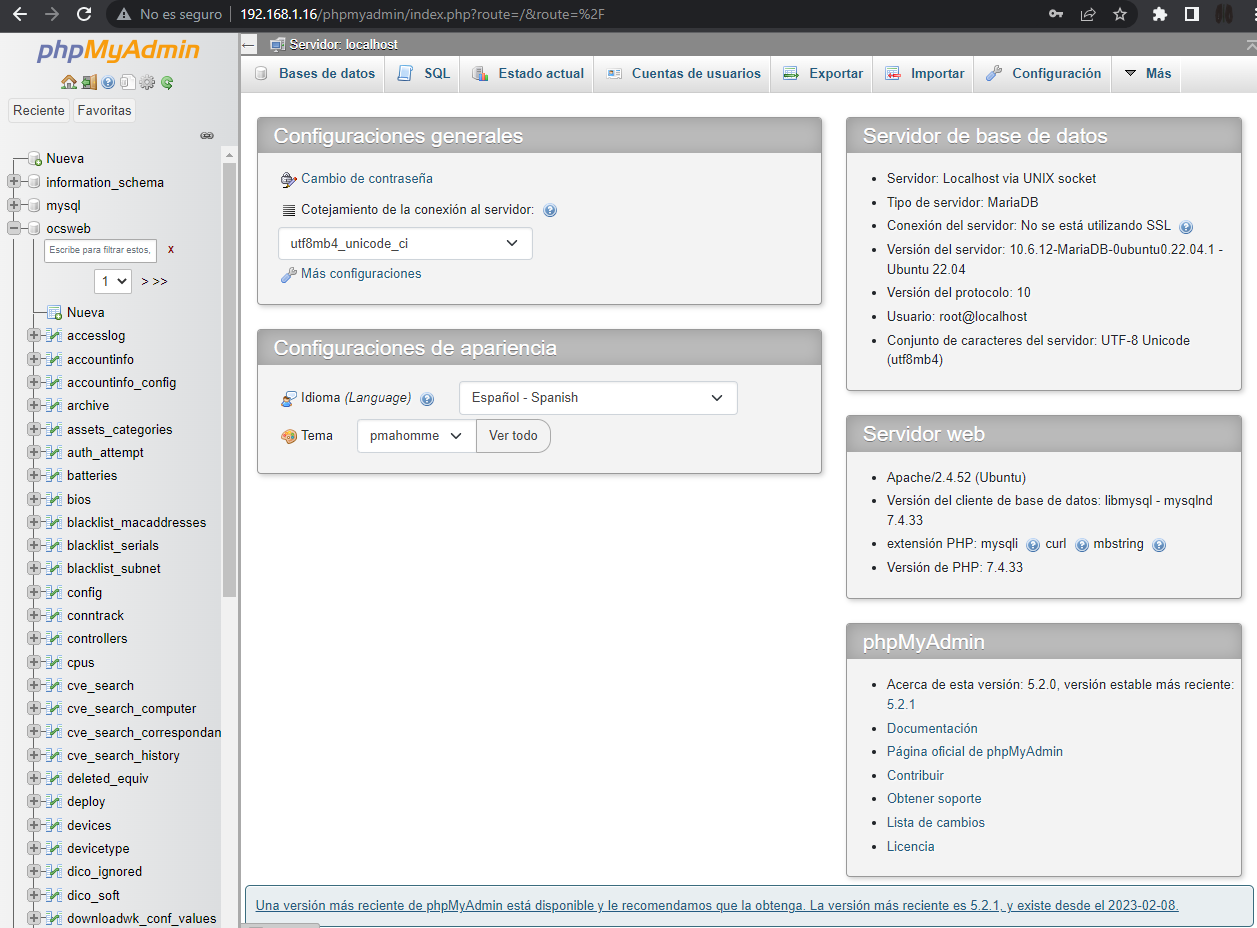Open the Español - Spanish language dropdown
The width and height of the screenshot is (1257, 928).
[598, 398]
